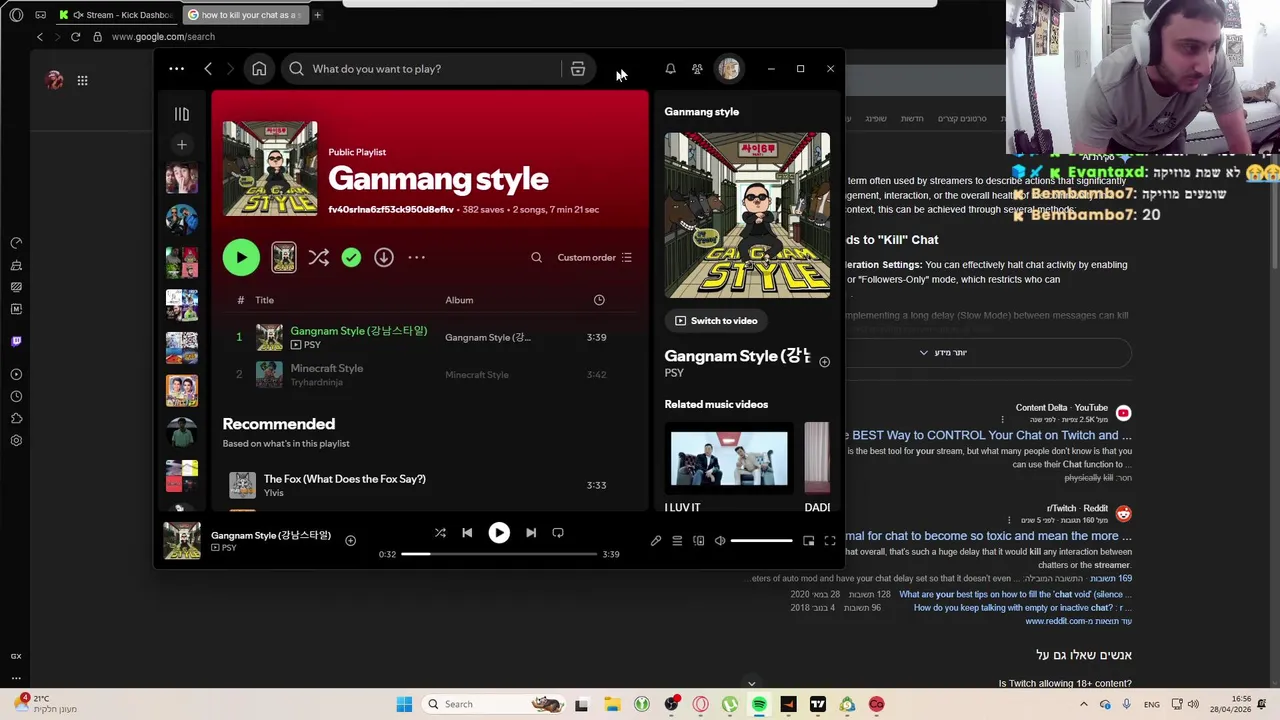Open the play queue
The height and width of the screenshot is (720, 1280).
677,541
